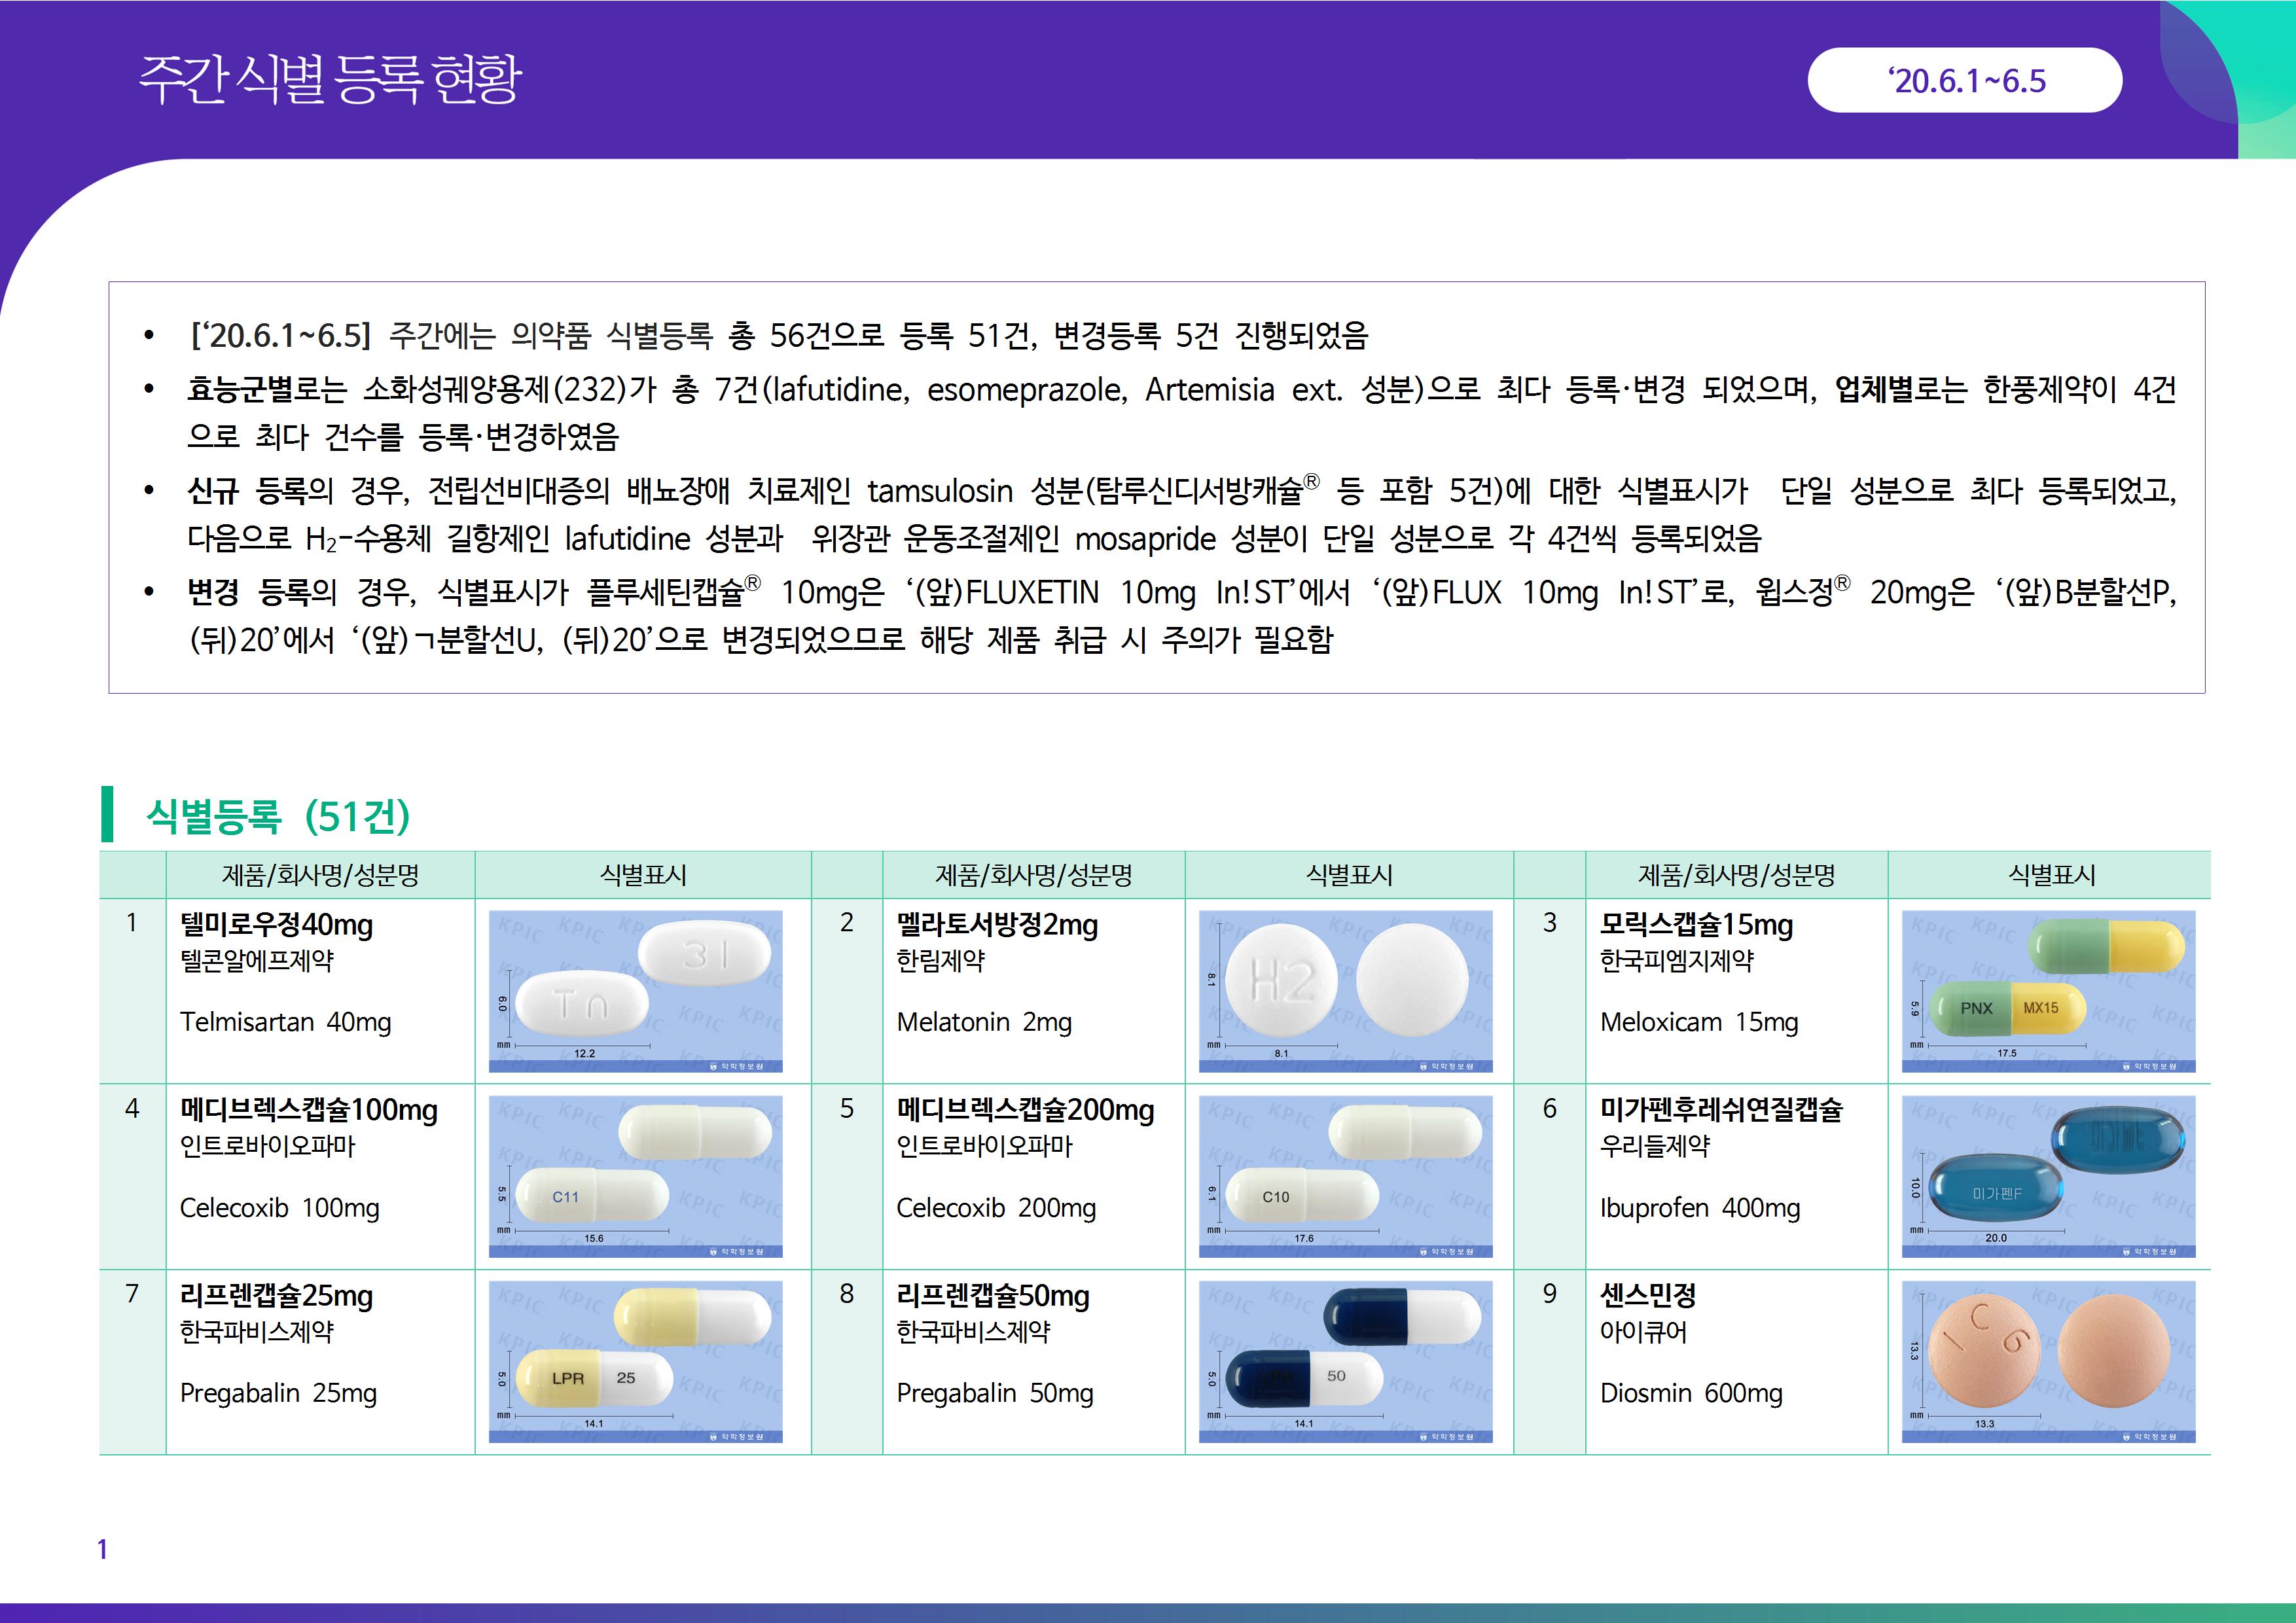The height and width of the screenshot is (1623, 2296).
Task: Click the 식별등록 (51건) section heading
Action: pos(278,816)
